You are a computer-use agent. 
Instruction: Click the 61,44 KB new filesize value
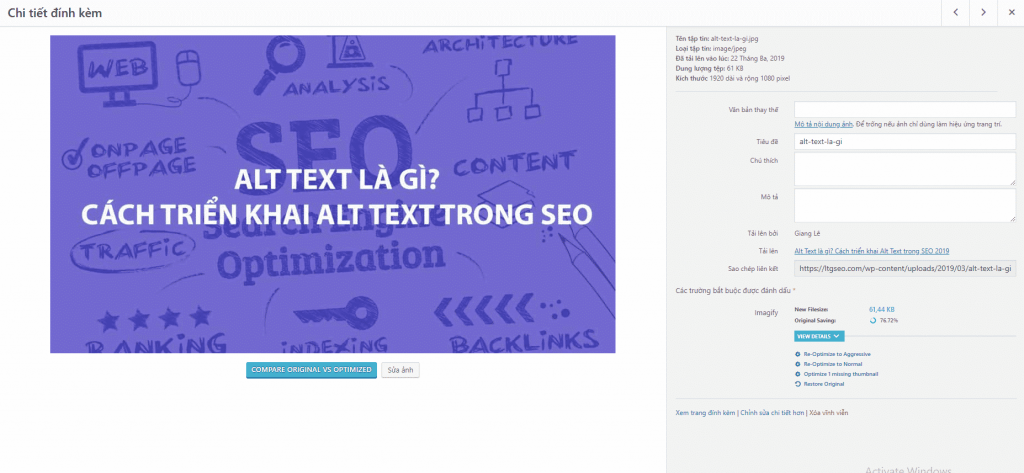coord(882,310)
